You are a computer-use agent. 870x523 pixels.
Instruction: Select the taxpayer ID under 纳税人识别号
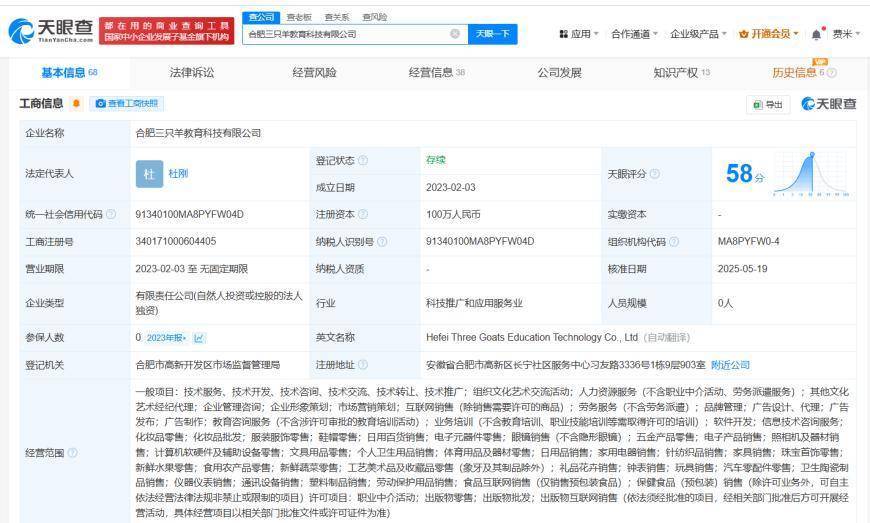tap(480, 241)
